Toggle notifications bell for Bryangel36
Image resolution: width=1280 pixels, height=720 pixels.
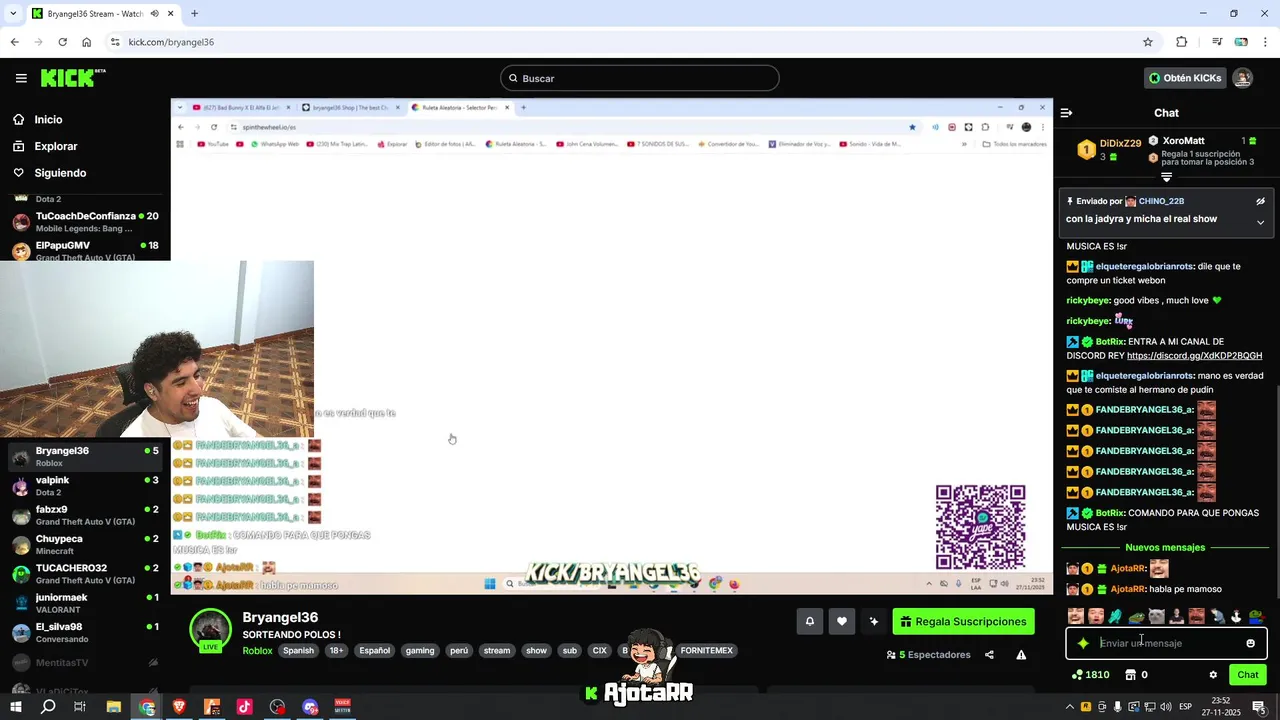pos(810,622)
